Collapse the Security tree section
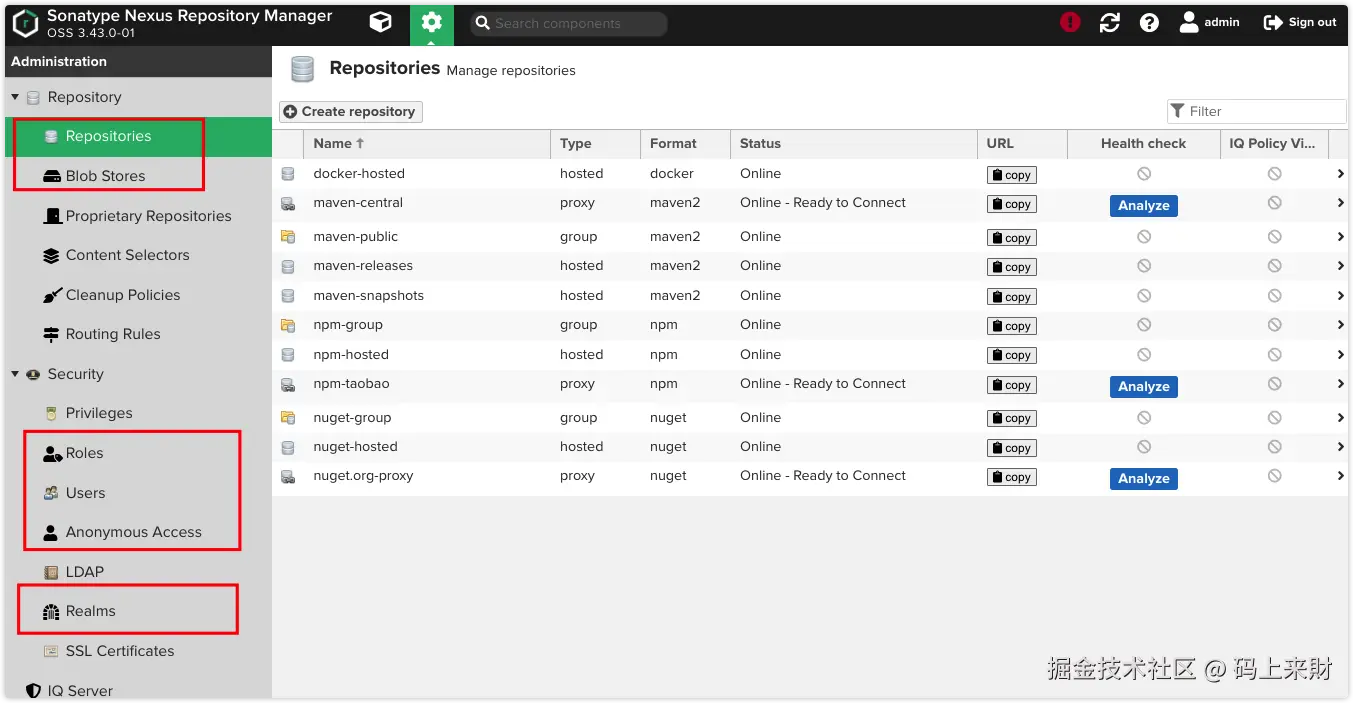 (15, 374)
